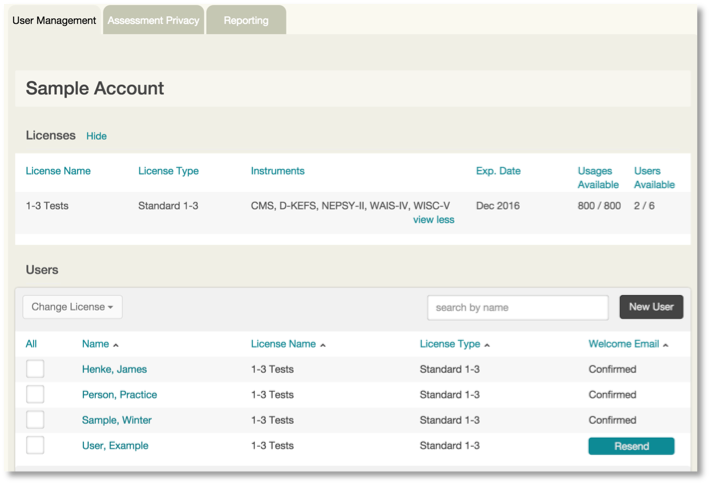The image size is (711, 485).
Task: Select All users link
Action: click(31, 344)
